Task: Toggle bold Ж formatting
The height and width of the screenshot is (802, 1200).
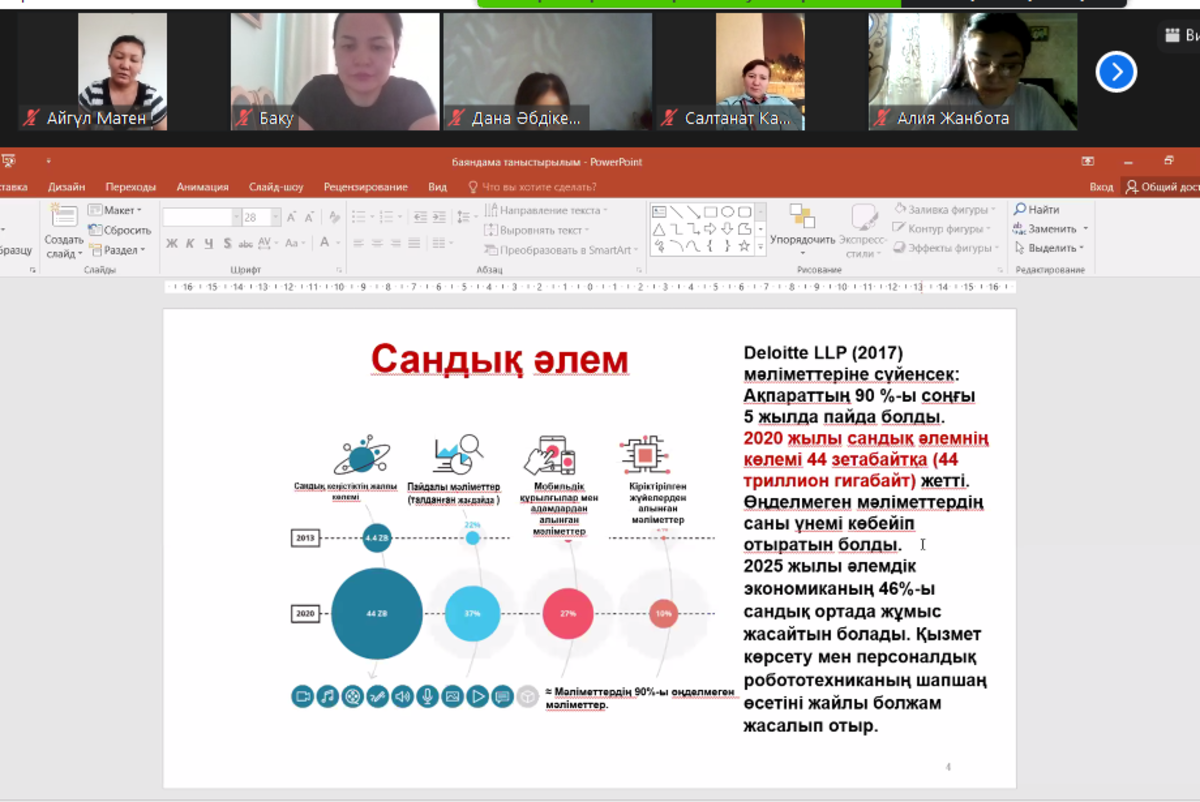Action: click(172, 243)
